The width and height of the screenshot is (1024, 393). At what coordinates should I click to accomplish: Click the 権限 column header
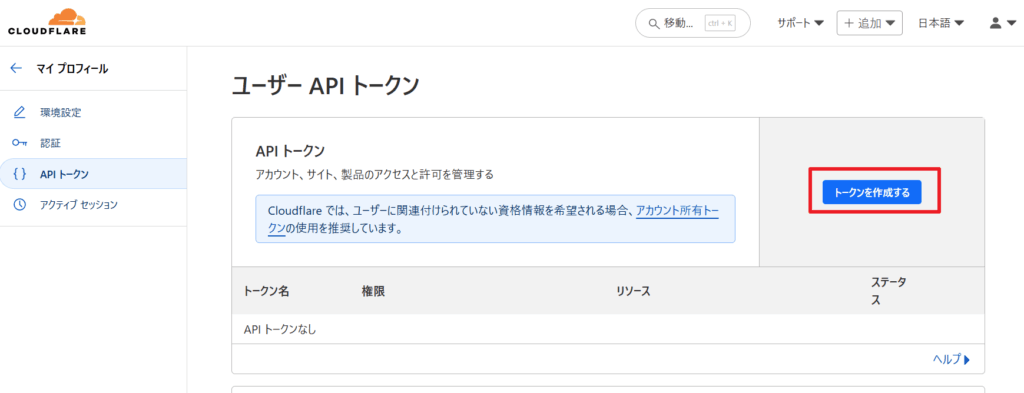373,291
